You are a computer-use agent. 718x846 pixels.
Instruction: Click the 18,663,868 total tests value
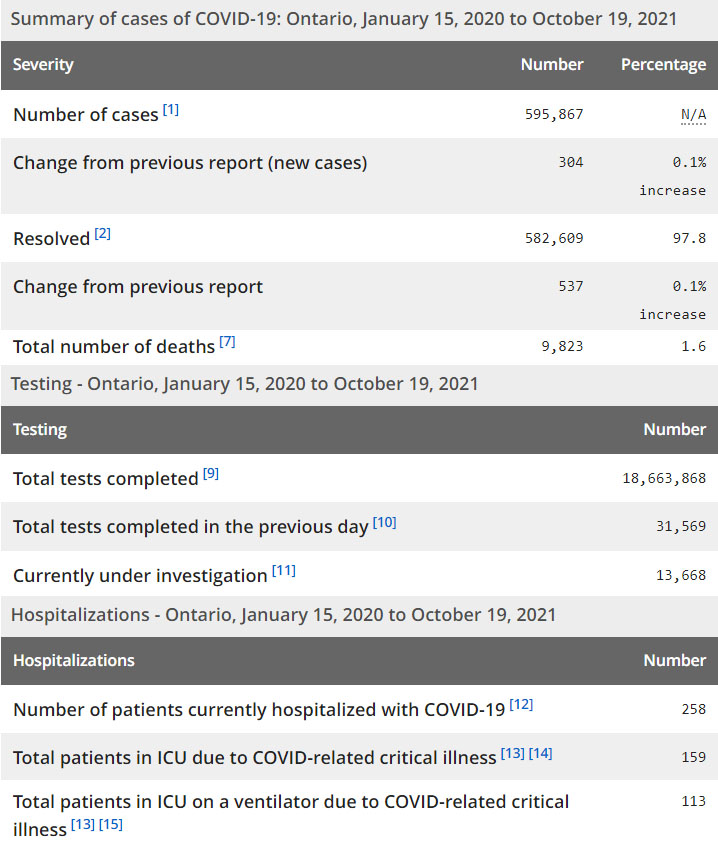coord(664,479)
